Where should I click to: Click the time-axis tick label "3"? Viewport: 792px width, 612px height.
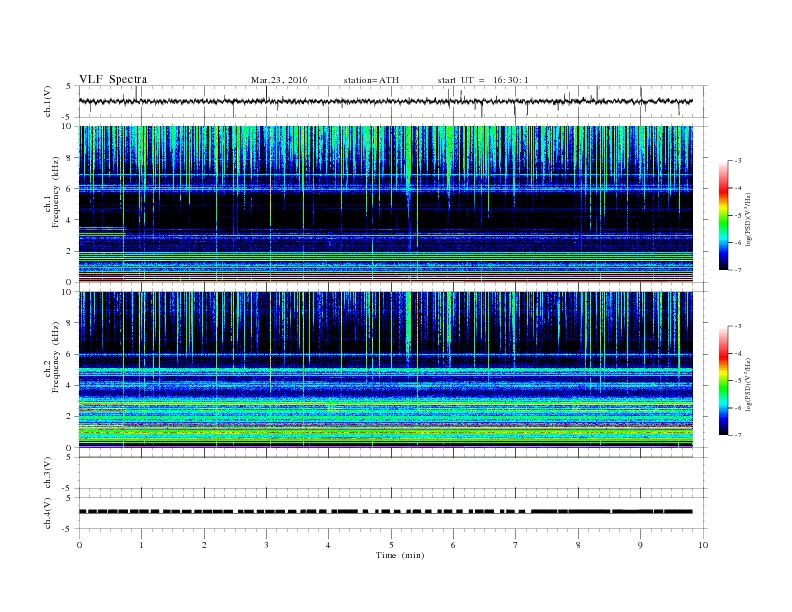(x=266, y=545)
